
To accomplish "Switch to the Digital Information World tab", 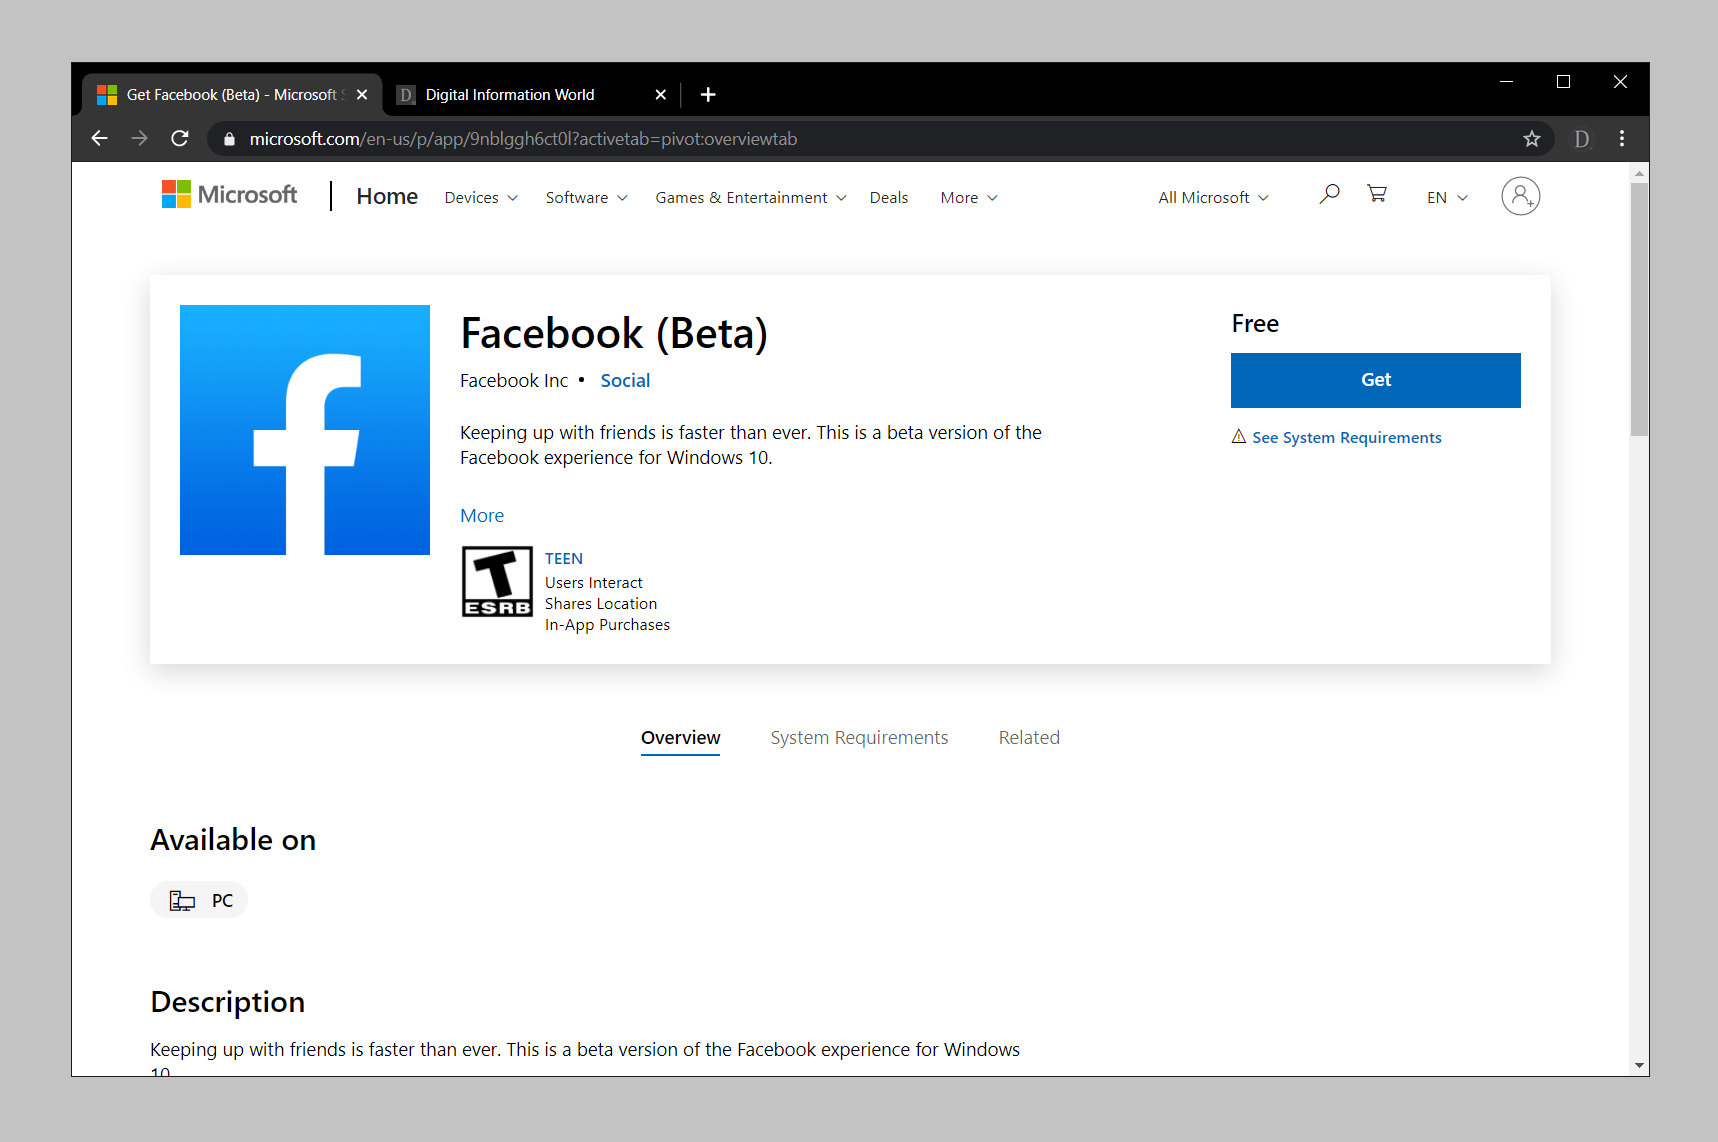I will (x=510, y=94).
